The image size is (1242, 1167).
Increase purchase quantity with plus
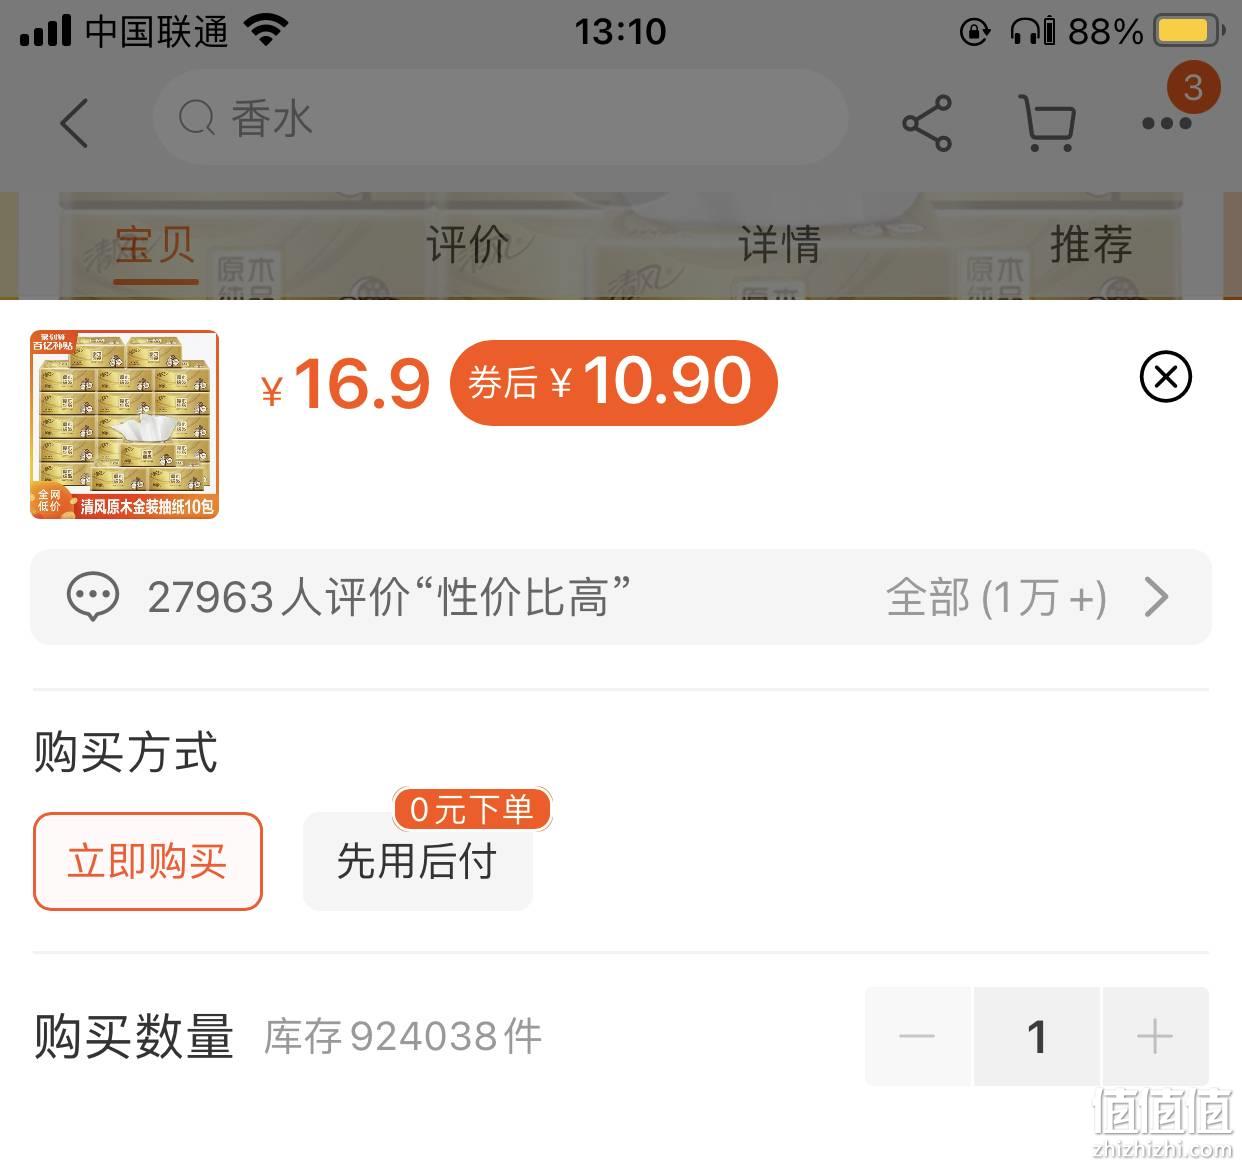pos(1155,1036)
